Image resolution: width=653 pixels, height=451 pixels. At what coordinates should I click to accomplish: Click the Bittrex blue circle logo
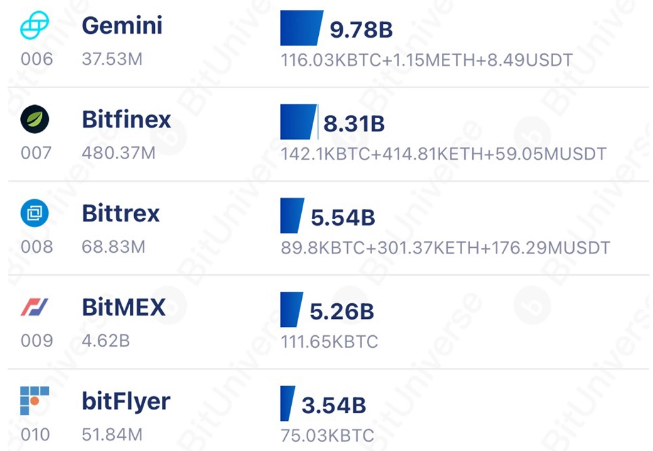[x=35, y=213]
